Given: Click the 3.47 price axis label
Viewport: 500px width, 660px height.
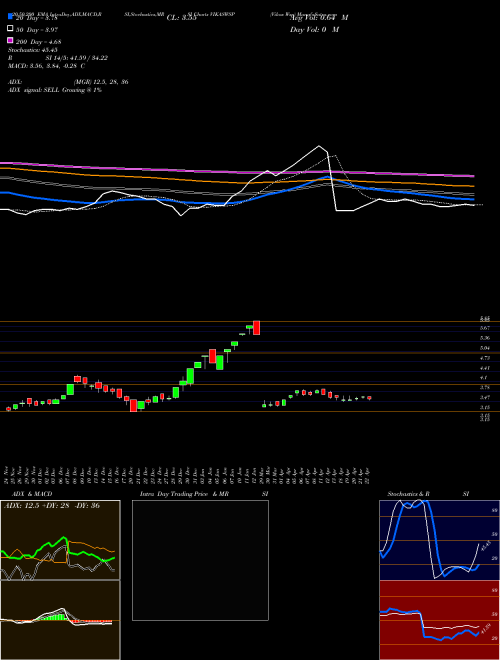Looking at the screenshot, I should point(485,397).
